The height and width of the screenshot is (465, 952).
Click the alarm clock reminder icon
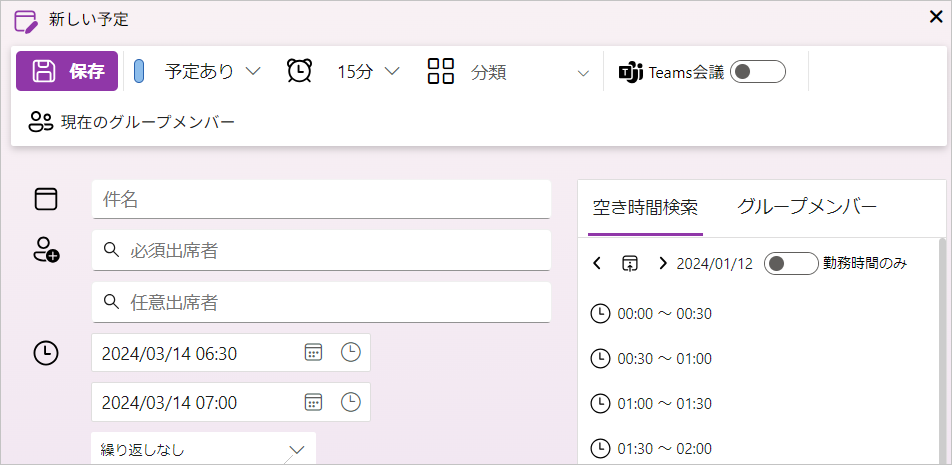(x=299, y=71)
